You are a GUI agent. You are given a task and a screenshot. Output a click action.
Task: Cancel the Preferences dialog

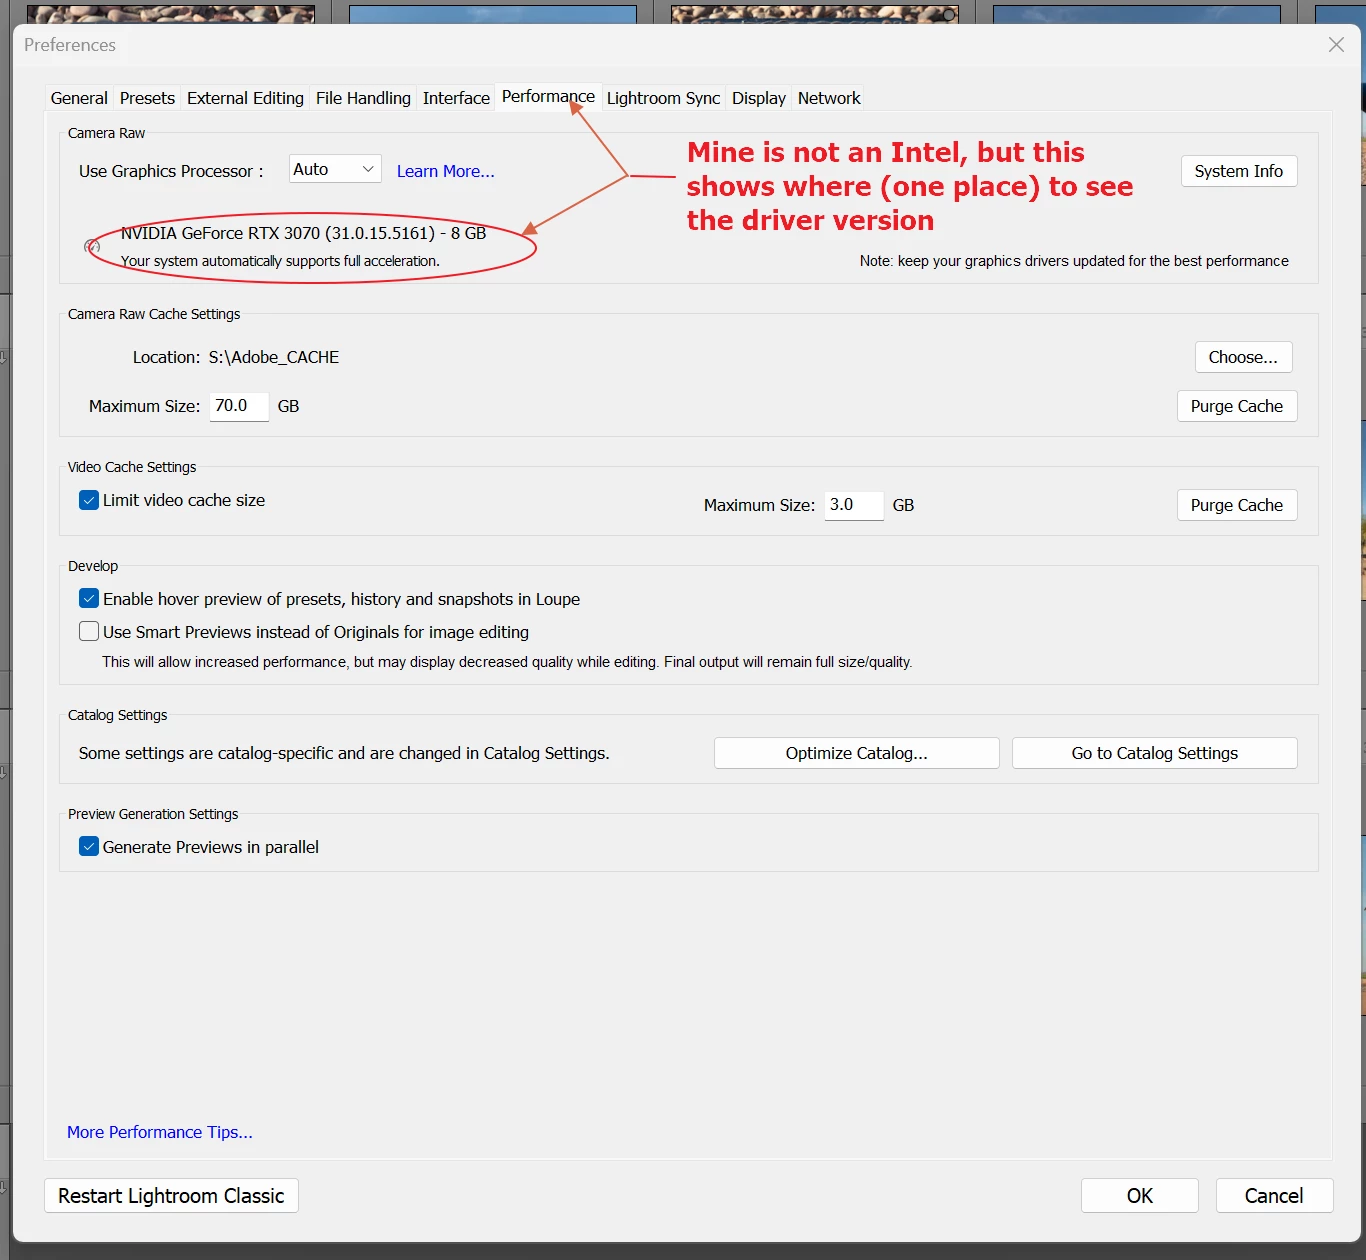[1274, 1196]
